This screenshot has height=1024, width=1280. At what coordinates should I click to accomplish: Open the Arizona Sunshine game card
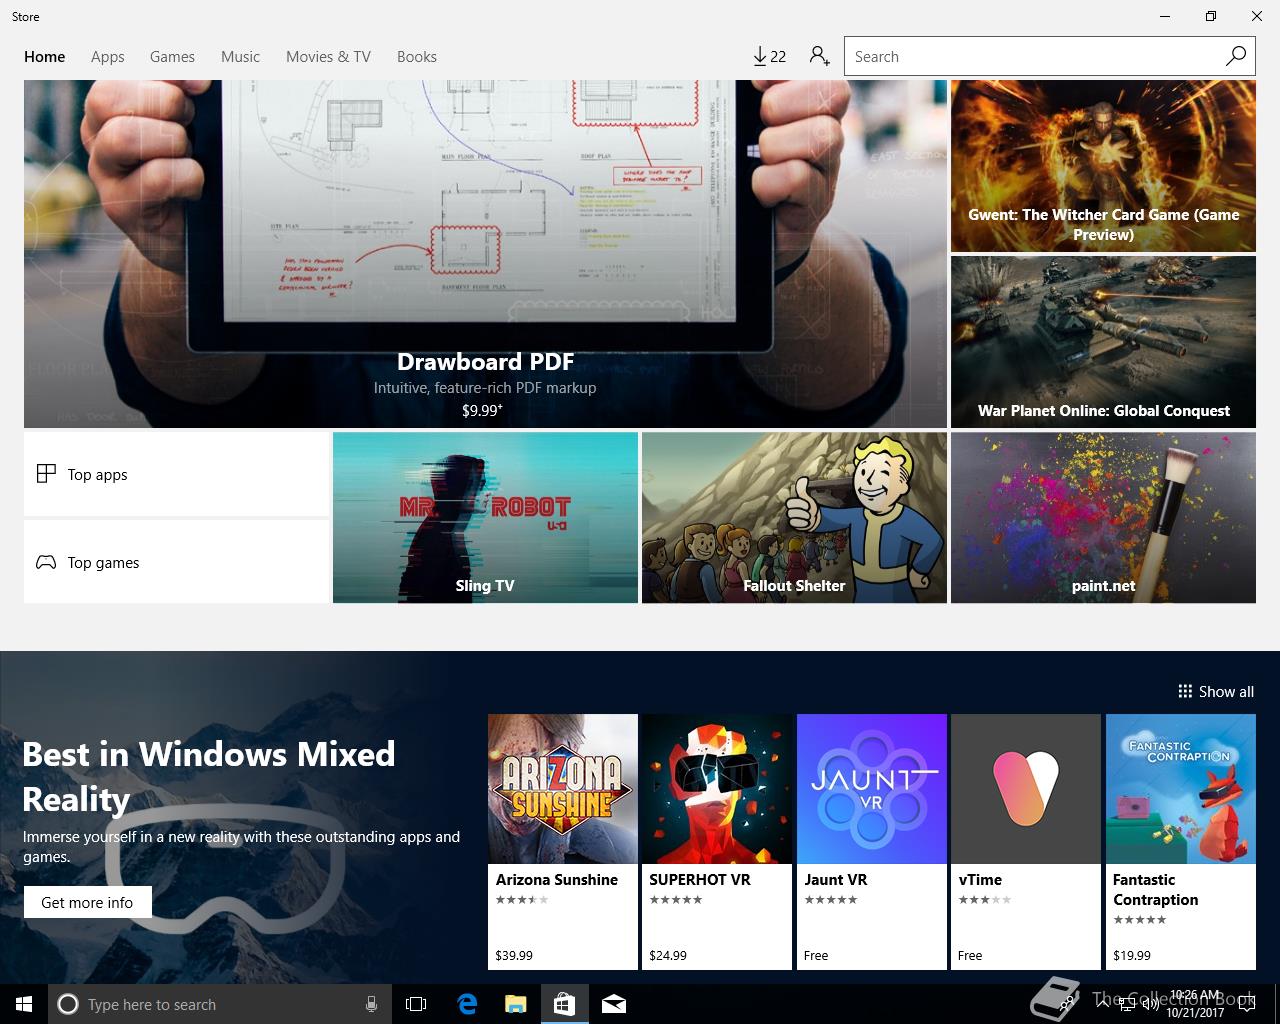pyautogui.click(x=563, y=842)
